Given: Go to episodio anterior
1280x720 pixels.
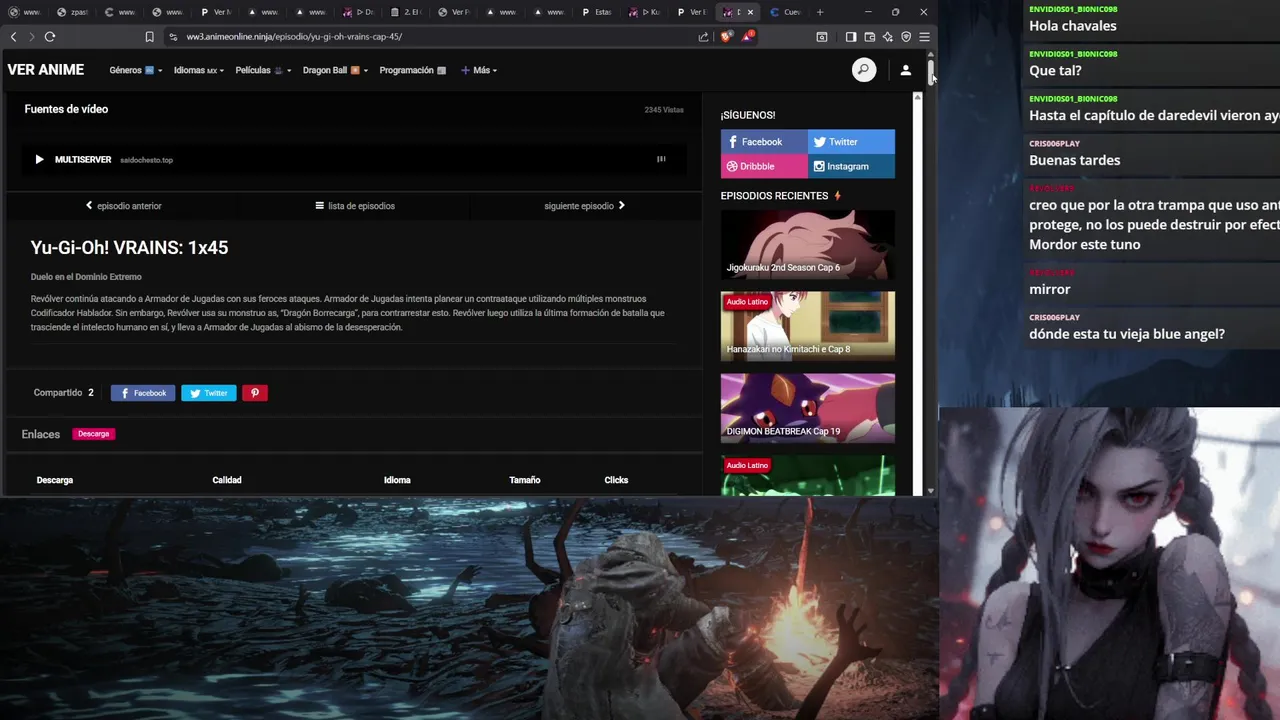Looking at the screenshot, I should [x=123, y=206].
